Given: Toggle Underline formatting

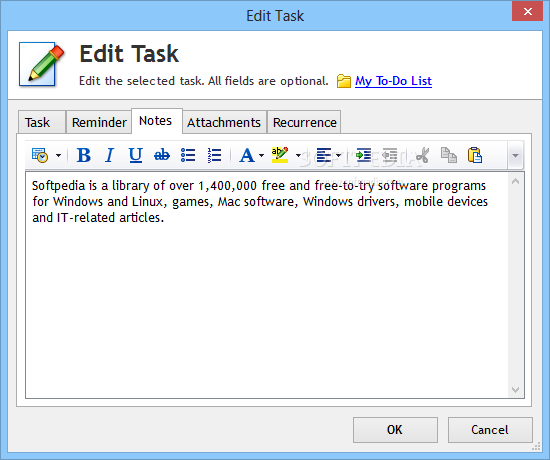Looking at the screenshot, I should coord(135,155).
